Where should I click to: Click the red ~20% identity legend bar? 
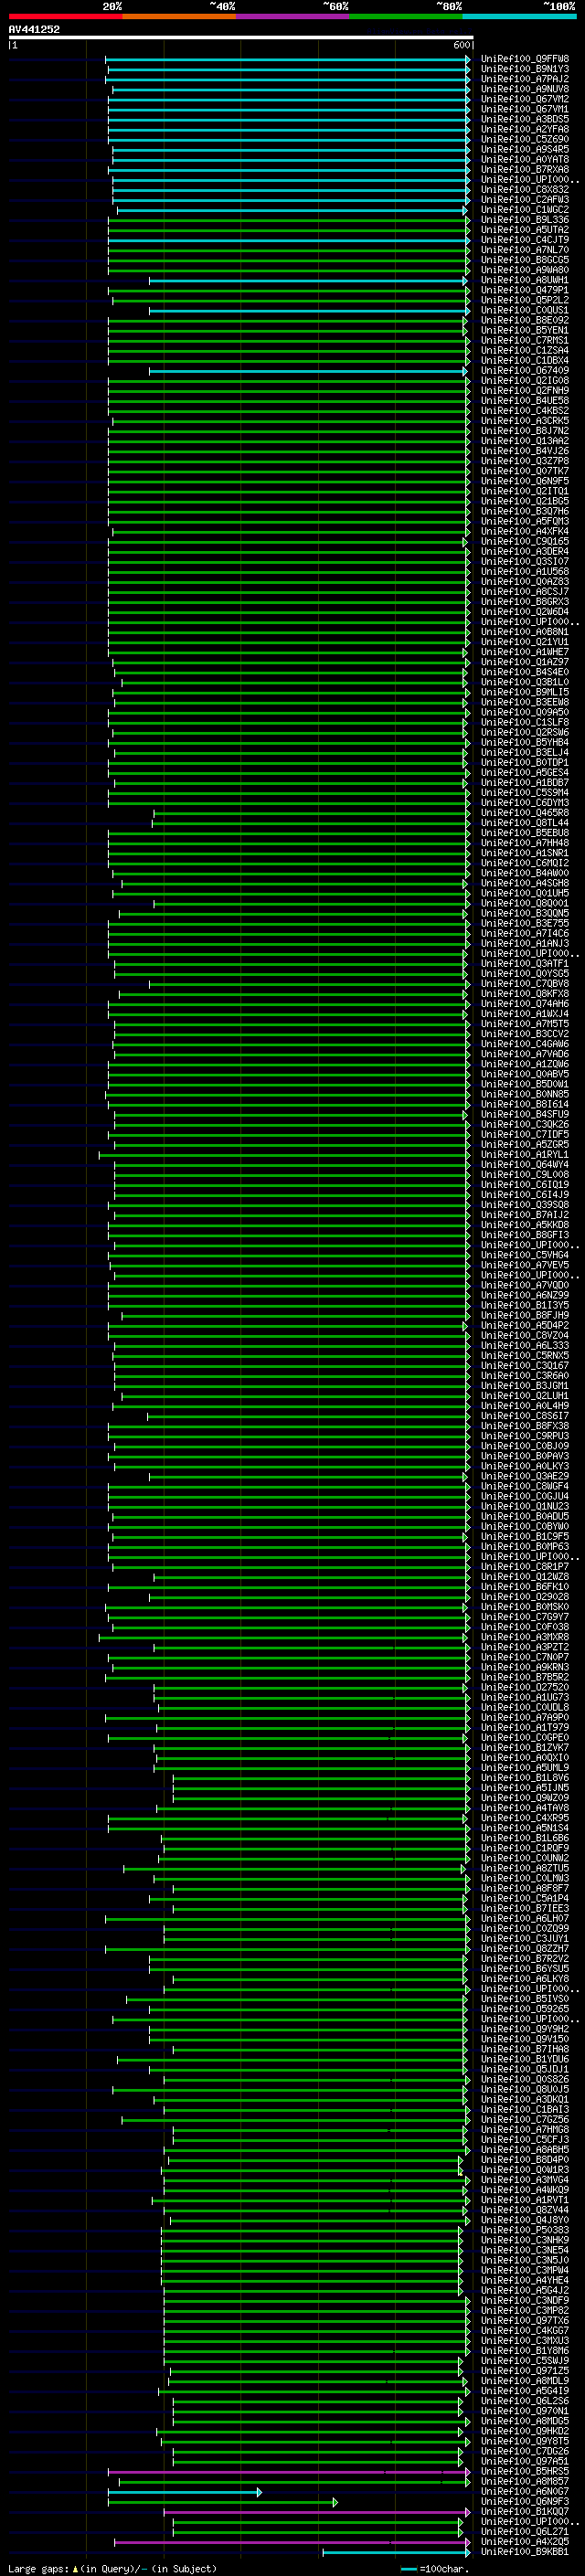(x=65, y=16)
